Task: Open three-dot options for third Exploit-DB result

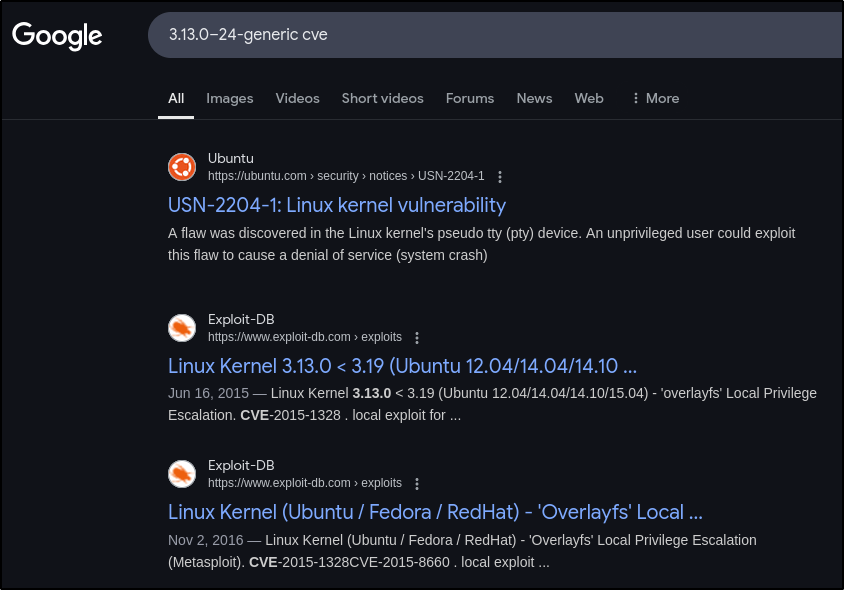Action: point(417,483)
